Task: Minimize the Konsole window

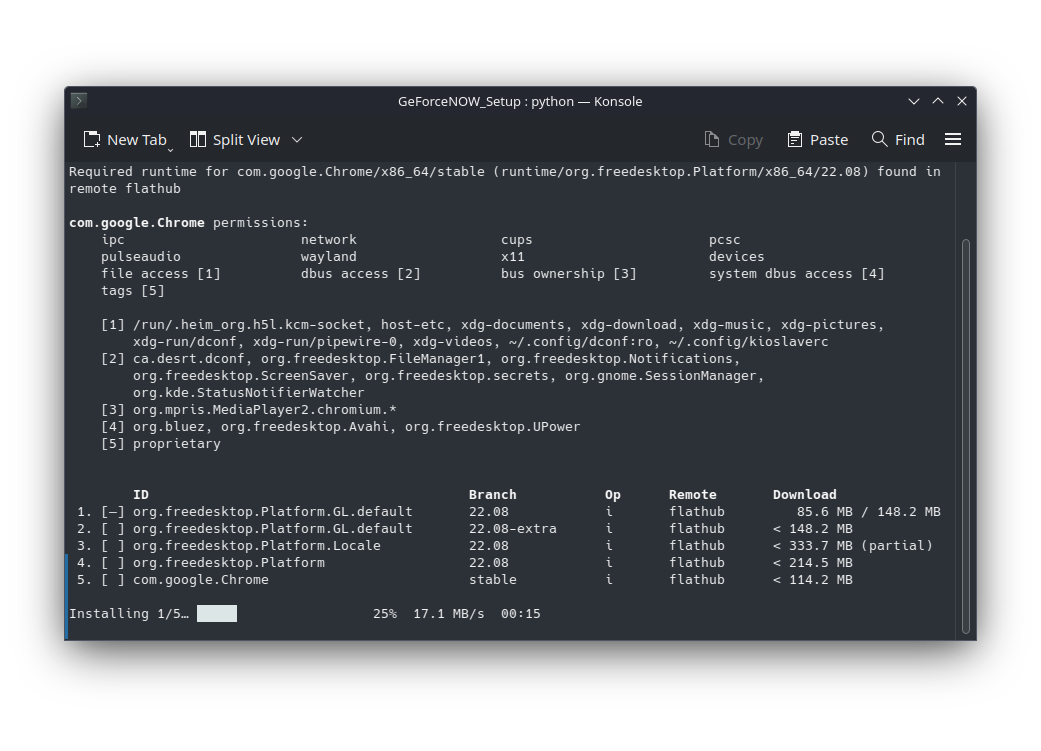Action: click(914, 101)
